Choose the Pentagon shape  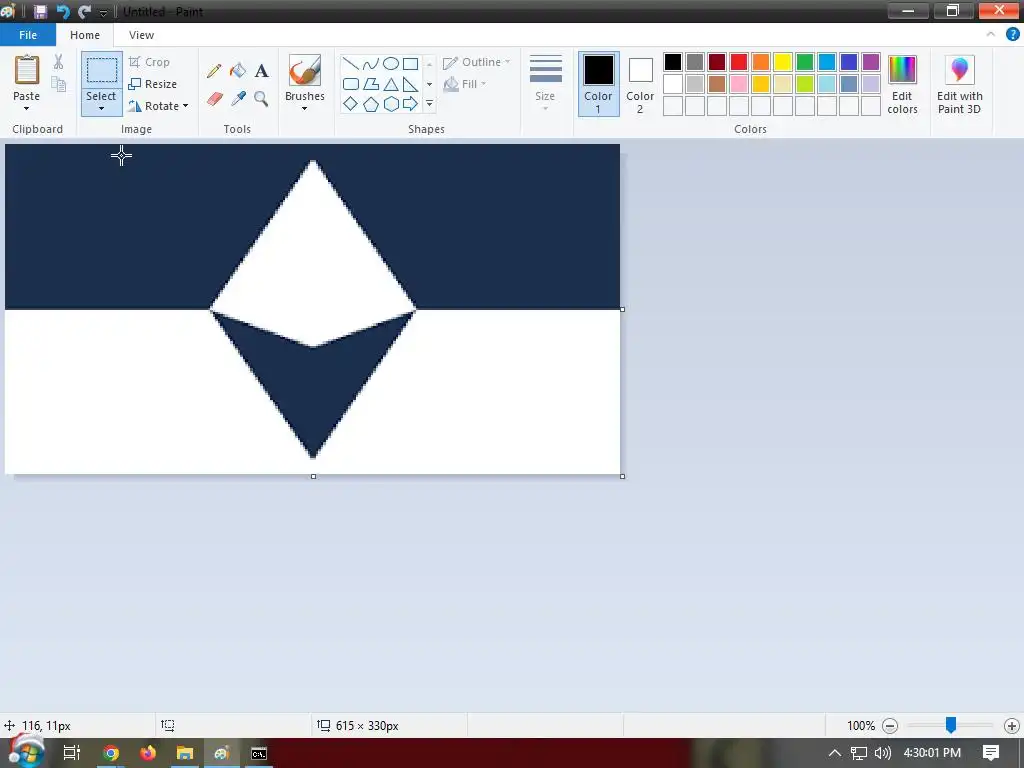tap(370, 104)
